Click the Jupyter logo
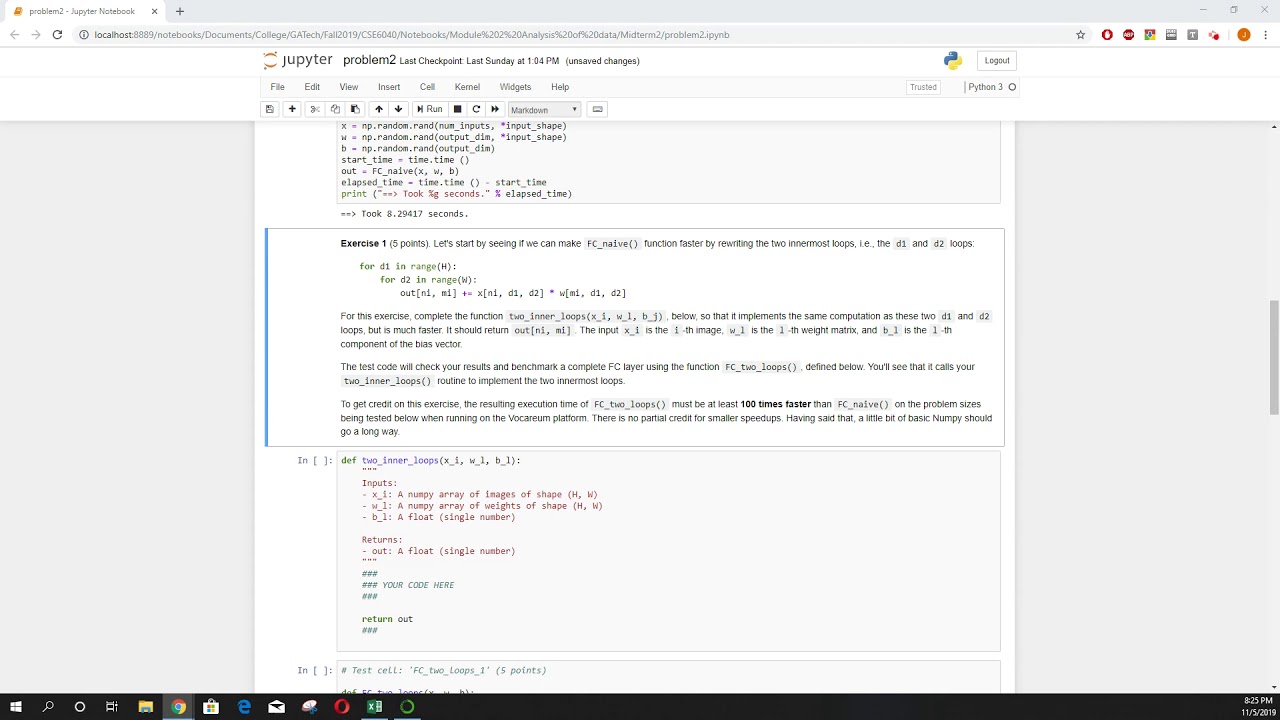This screenshot has width=1280, height=720. pos(297,60)
